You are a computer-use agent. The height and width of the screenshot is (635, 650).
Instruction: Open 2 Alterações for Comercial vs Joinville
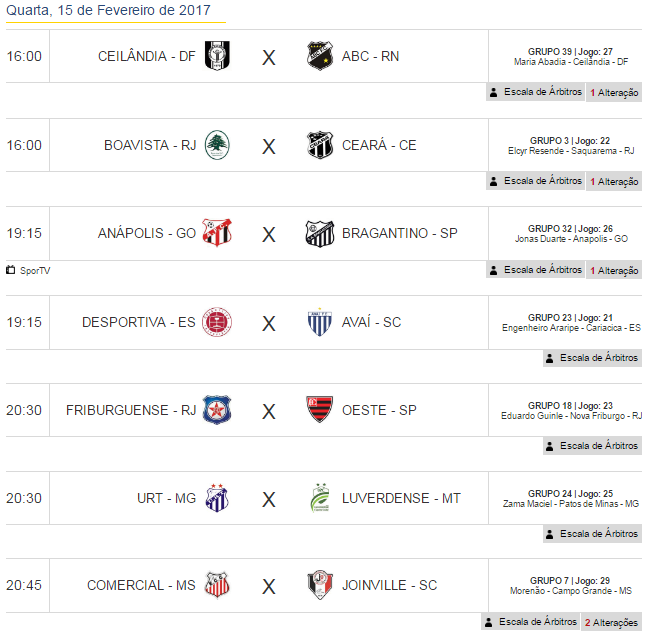click(612, 622)
